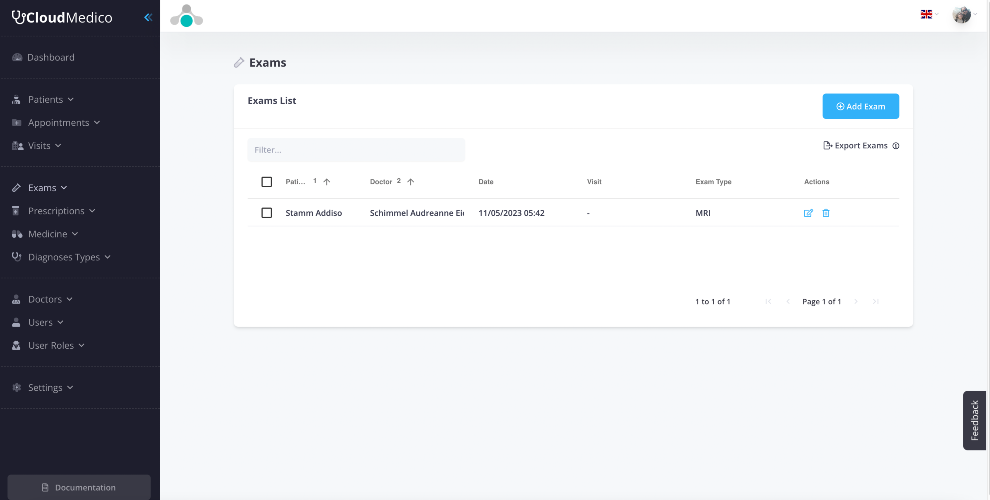Expand the Exams menu chevron
The height and width of the screenshot is (500, 990).
coord(64,188)
